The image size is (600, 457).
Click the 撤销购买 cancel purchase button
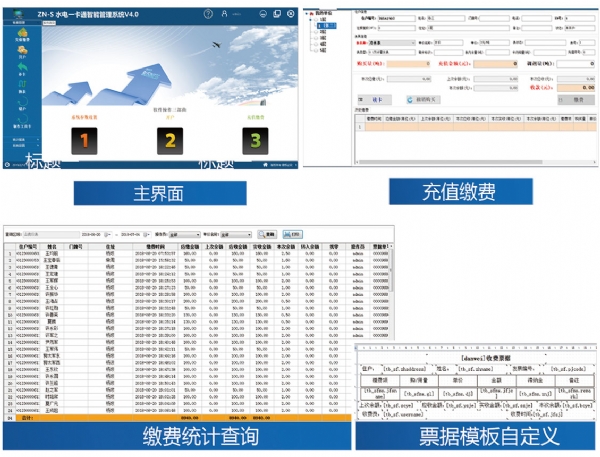422,100
